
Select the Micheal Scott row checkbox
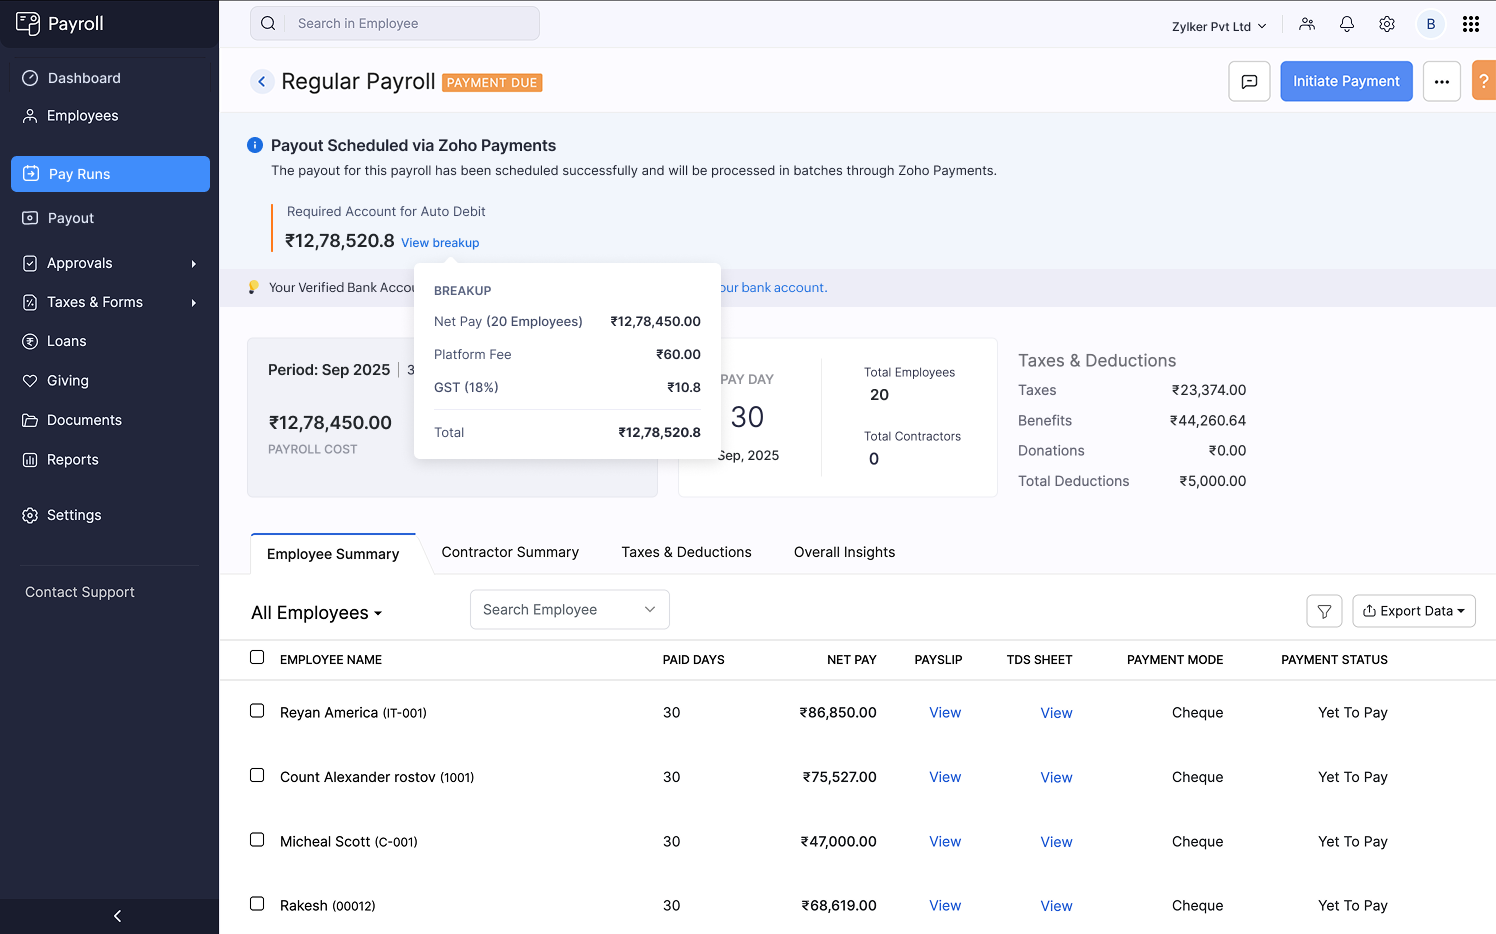(x=257, y=840)
